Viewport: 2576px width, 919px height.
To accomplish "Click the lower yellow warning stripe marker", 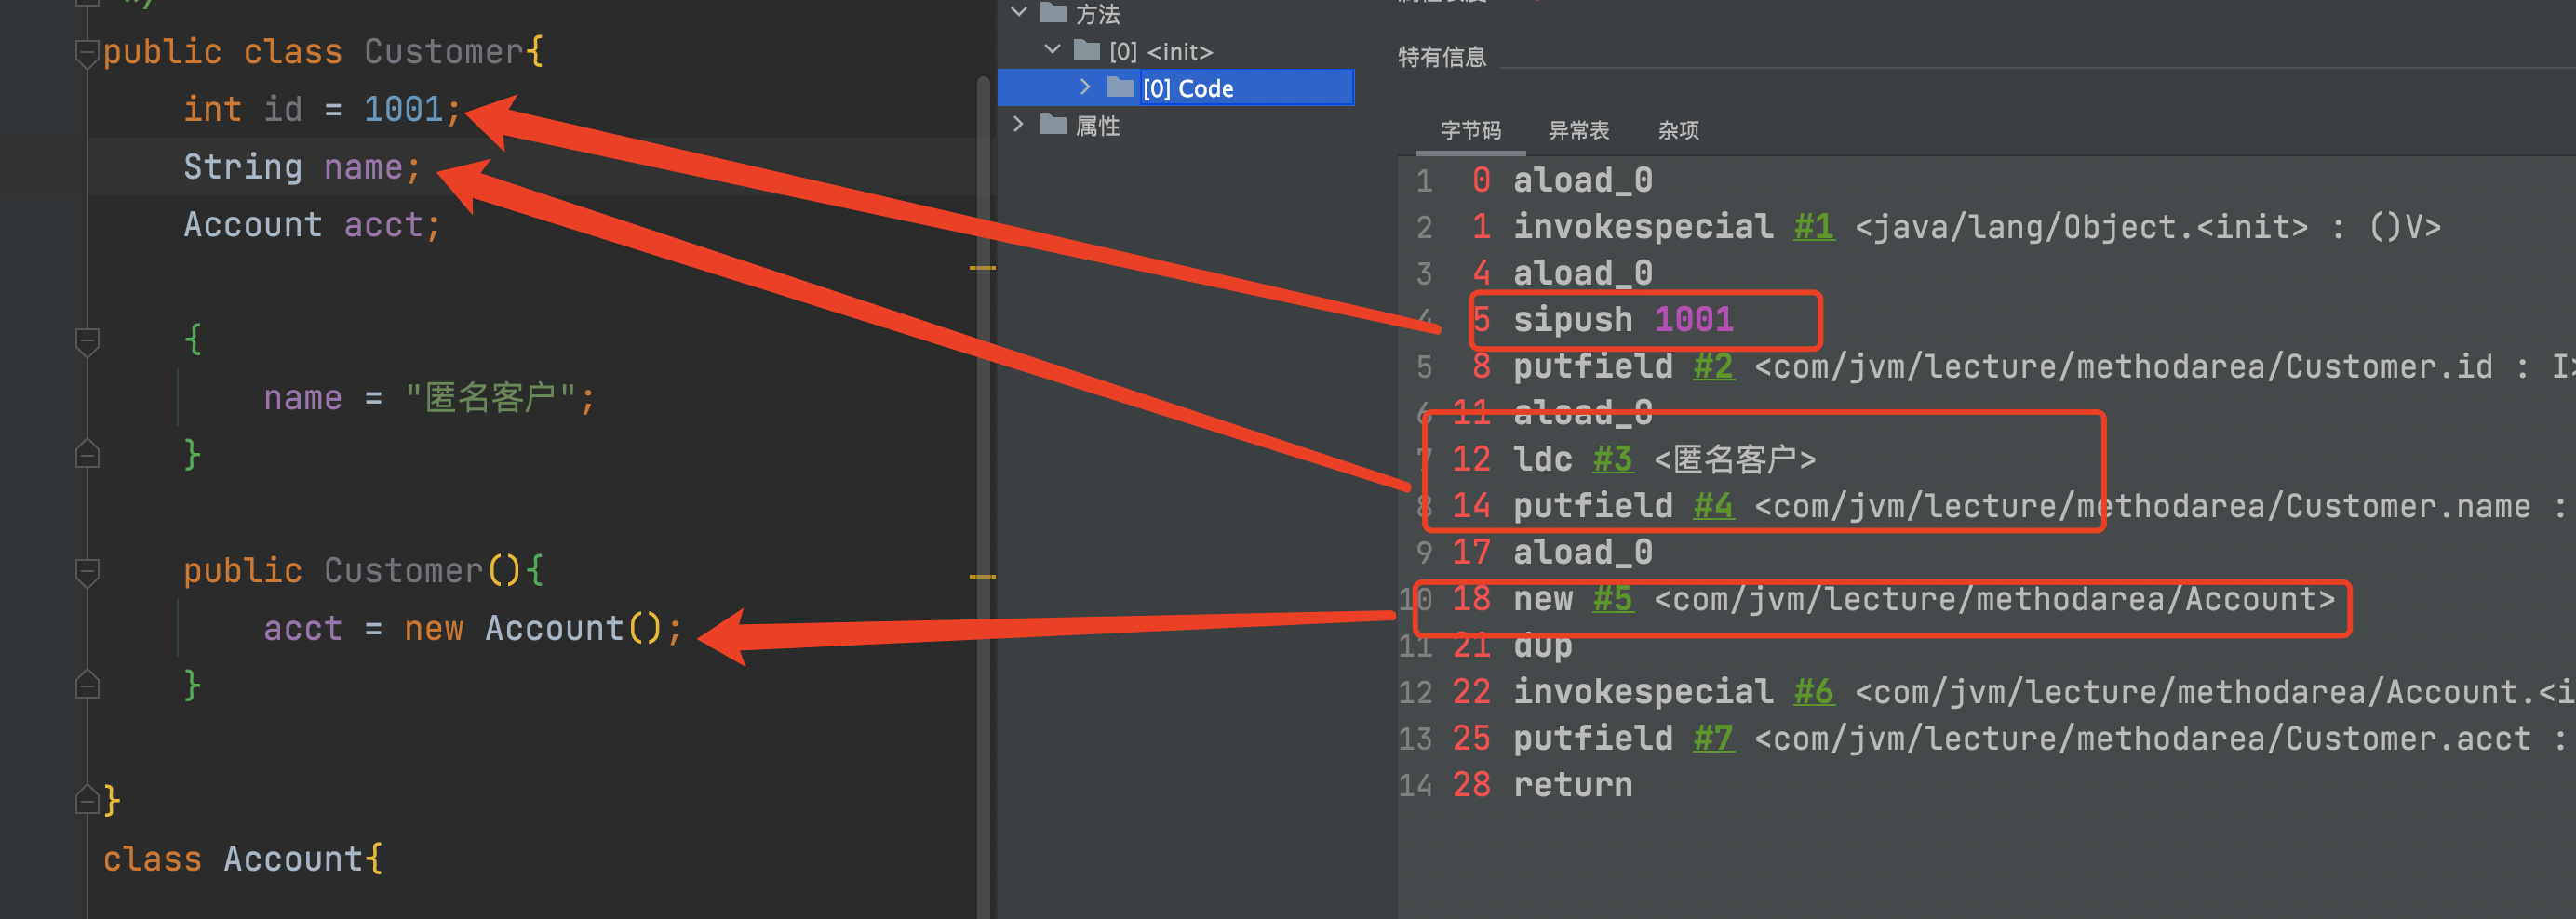I will pyautogui.click(x=982, y=577).
